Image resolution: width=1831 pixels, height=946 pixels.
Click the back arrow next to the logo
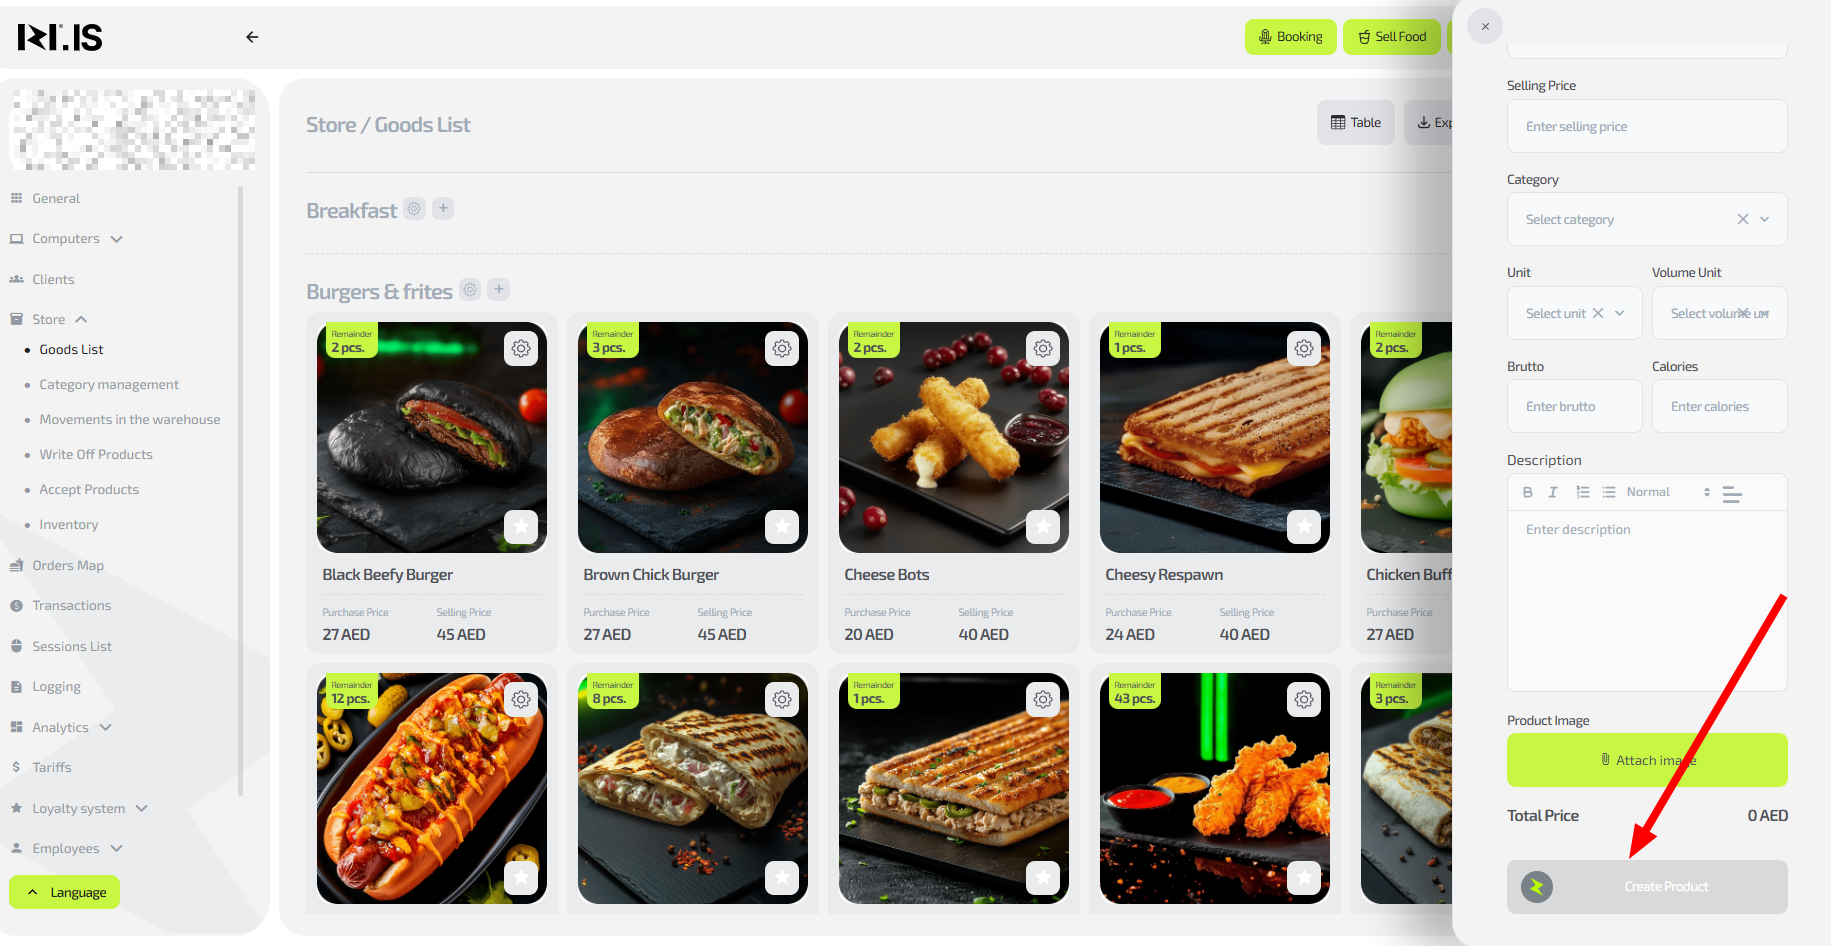(x=252, y=37)
